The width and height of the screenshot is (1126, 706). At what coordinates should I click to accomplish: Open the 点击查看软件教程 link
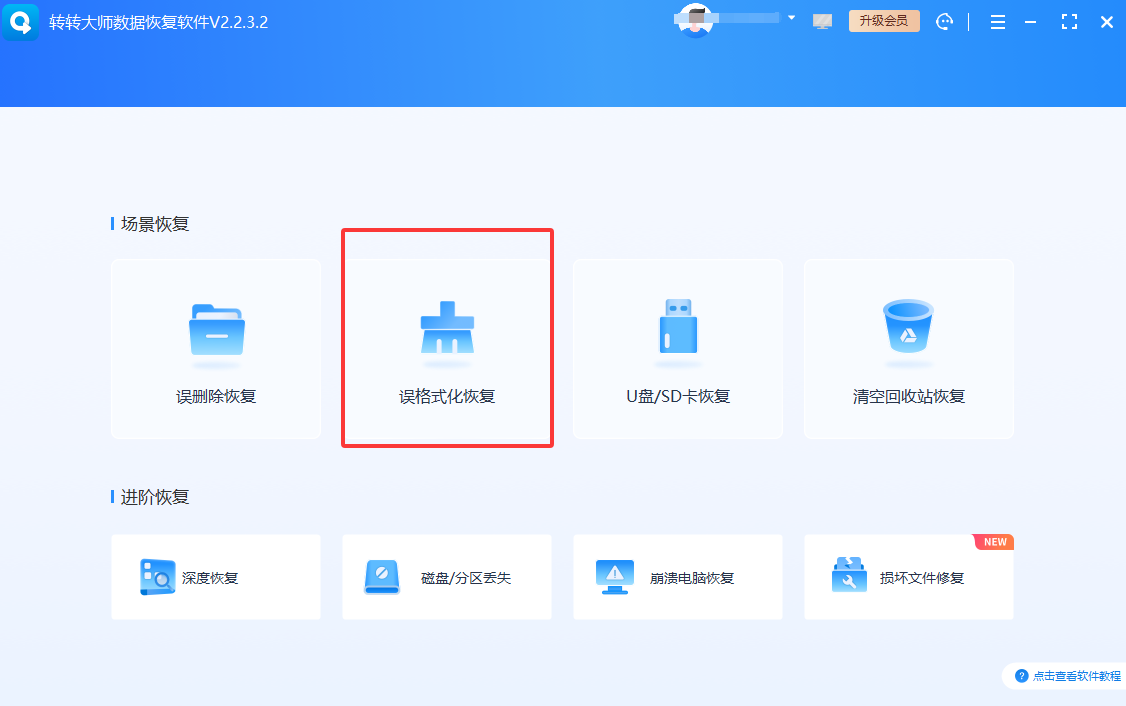(x=1076, y=676)
